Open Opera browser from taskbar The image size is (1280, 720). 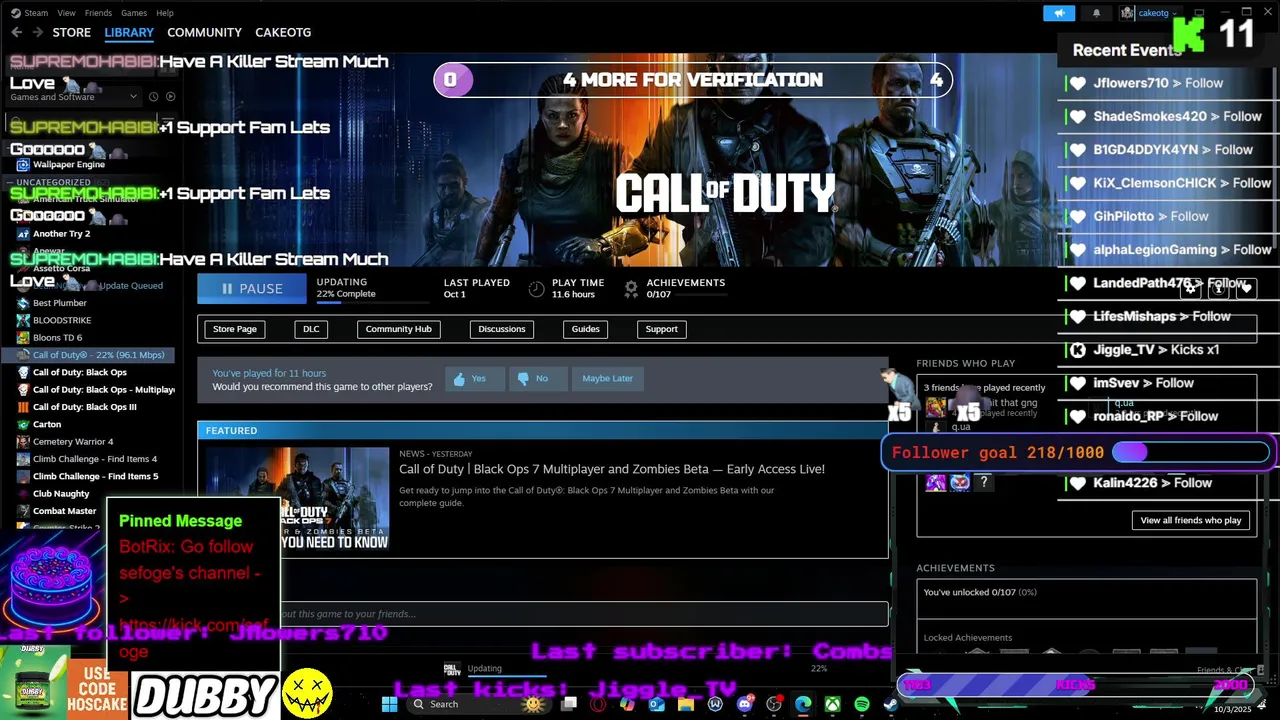click(x=598, y=704)
